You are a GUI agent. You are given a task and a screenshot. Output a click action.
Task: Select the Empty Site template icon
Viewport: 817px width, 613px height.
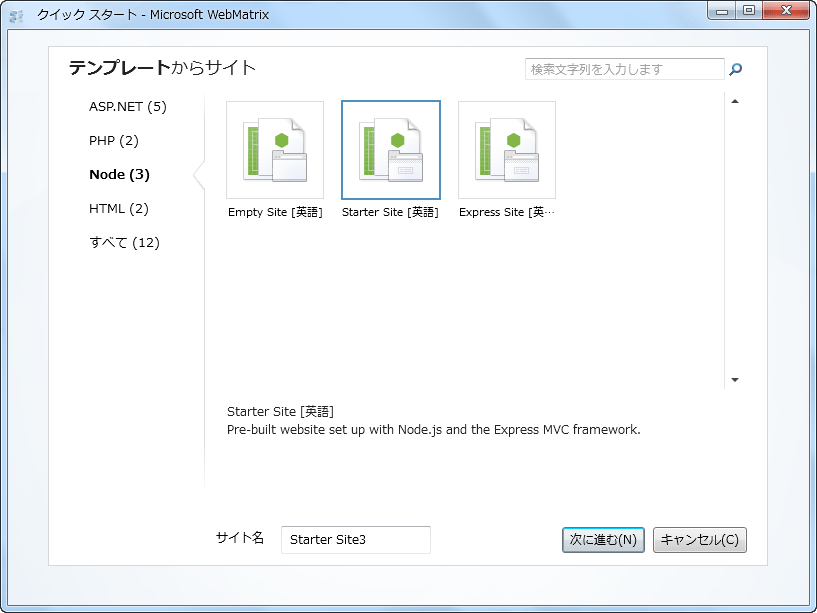pos(275,150)
